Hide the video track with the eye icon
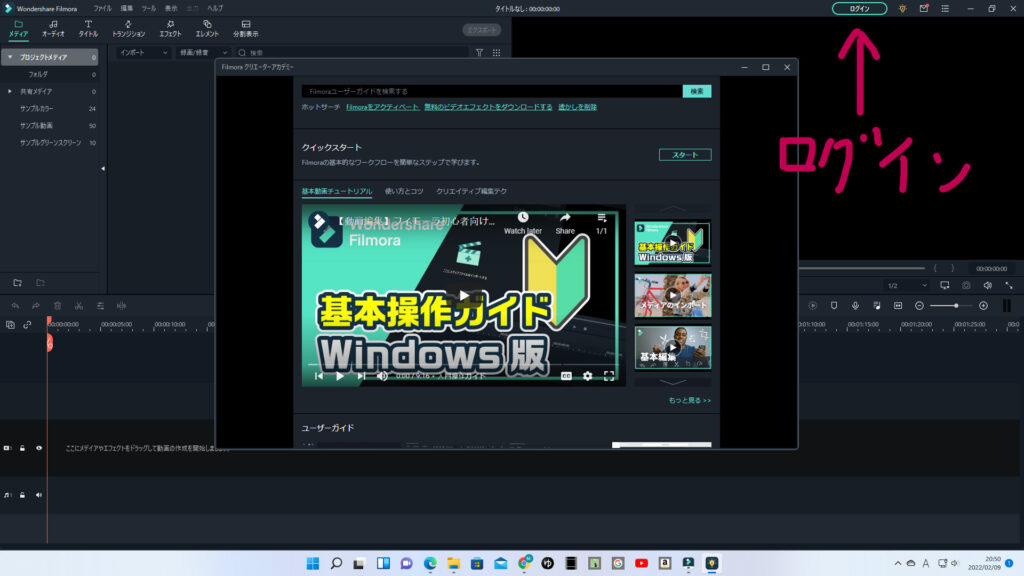This screenshot has width=1024, height=576. pyautogui.click(x=39, y=448)
